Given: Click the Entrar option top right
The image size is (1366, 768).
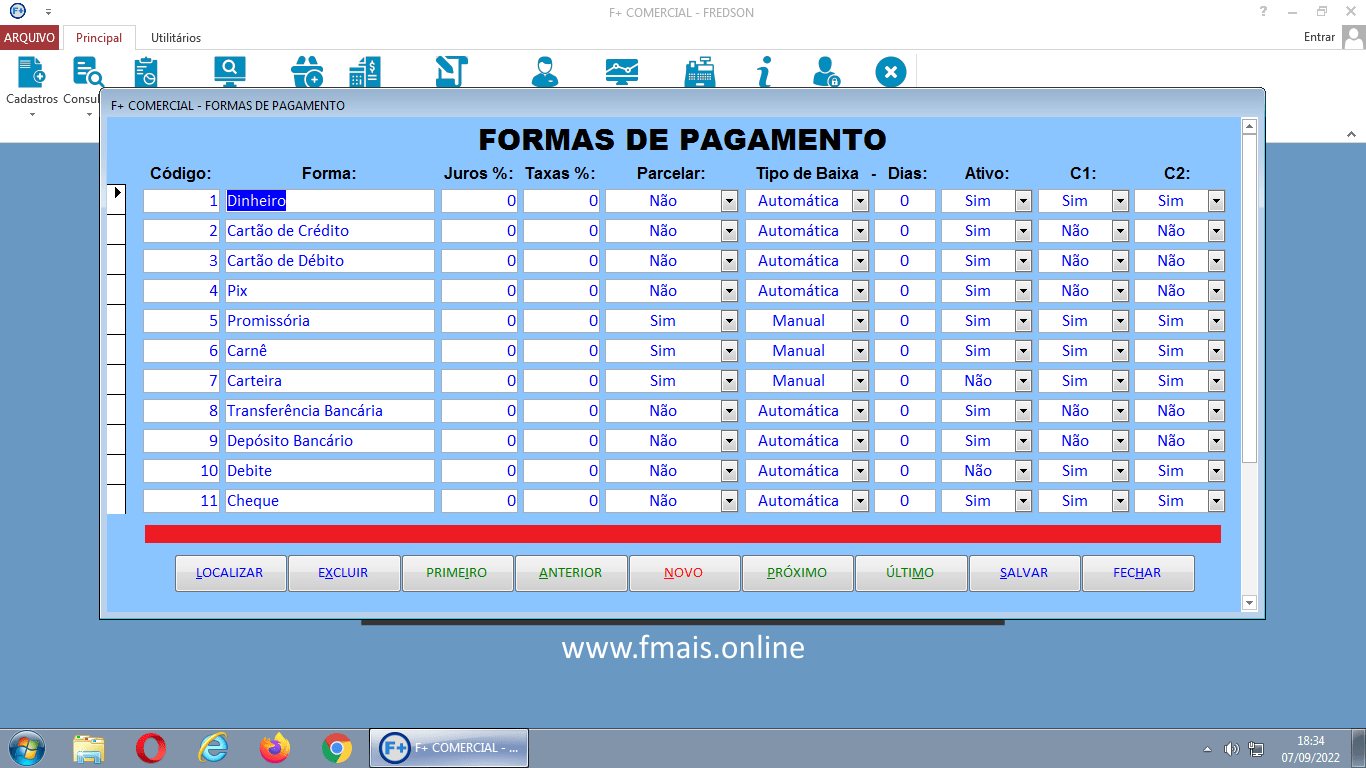Looking at the screenshot, I should click(x=1322, y=36).
